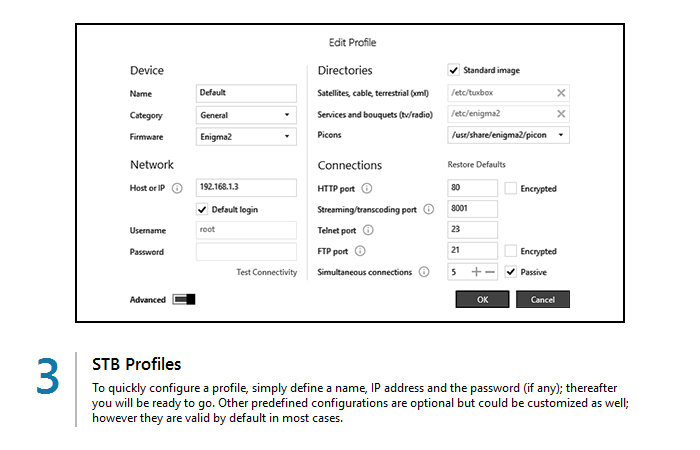This screenshot has width=700, height=450.
Task: Click the Test Connectivity link
Action: [x=266, y=272]
